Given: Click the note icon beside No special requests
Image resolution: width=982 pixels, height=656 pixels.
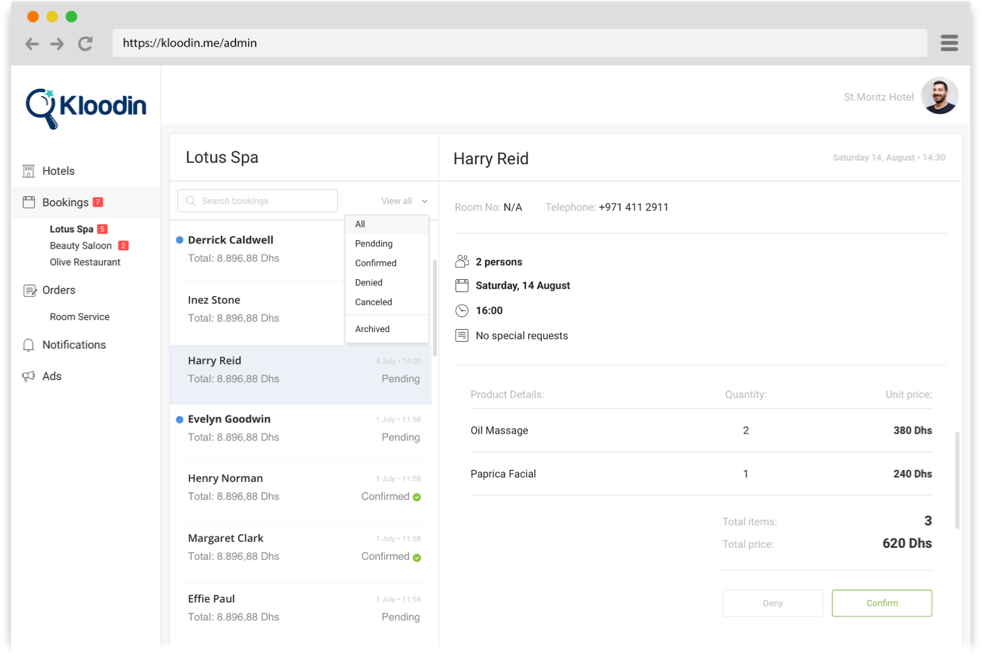Looking at the screenshot, I should pyautogui.click(x=462, y=336).
